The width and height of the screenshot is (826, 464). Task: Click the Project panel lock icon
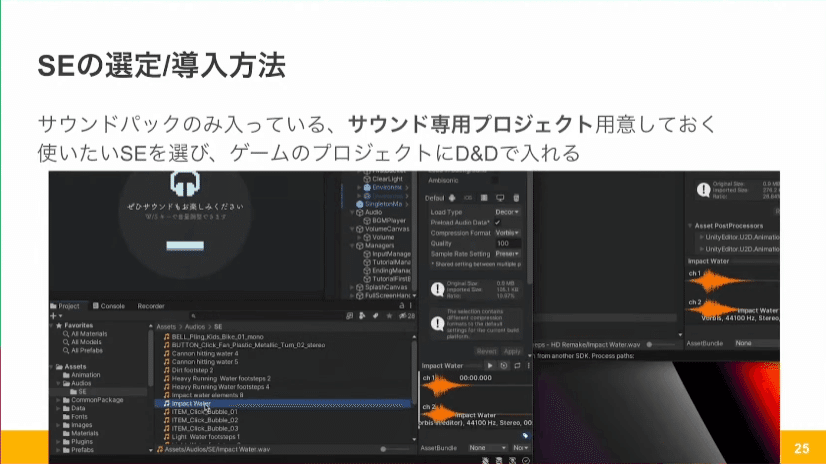click(401, 306)
